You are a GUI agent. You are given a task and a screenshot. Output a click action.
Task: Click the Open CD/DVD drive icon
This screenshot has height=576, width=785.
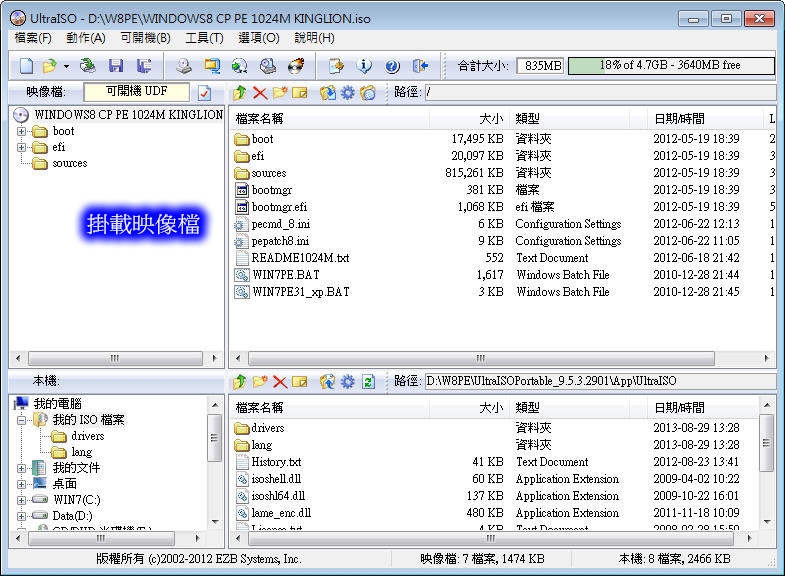click(x=88, y=66)
